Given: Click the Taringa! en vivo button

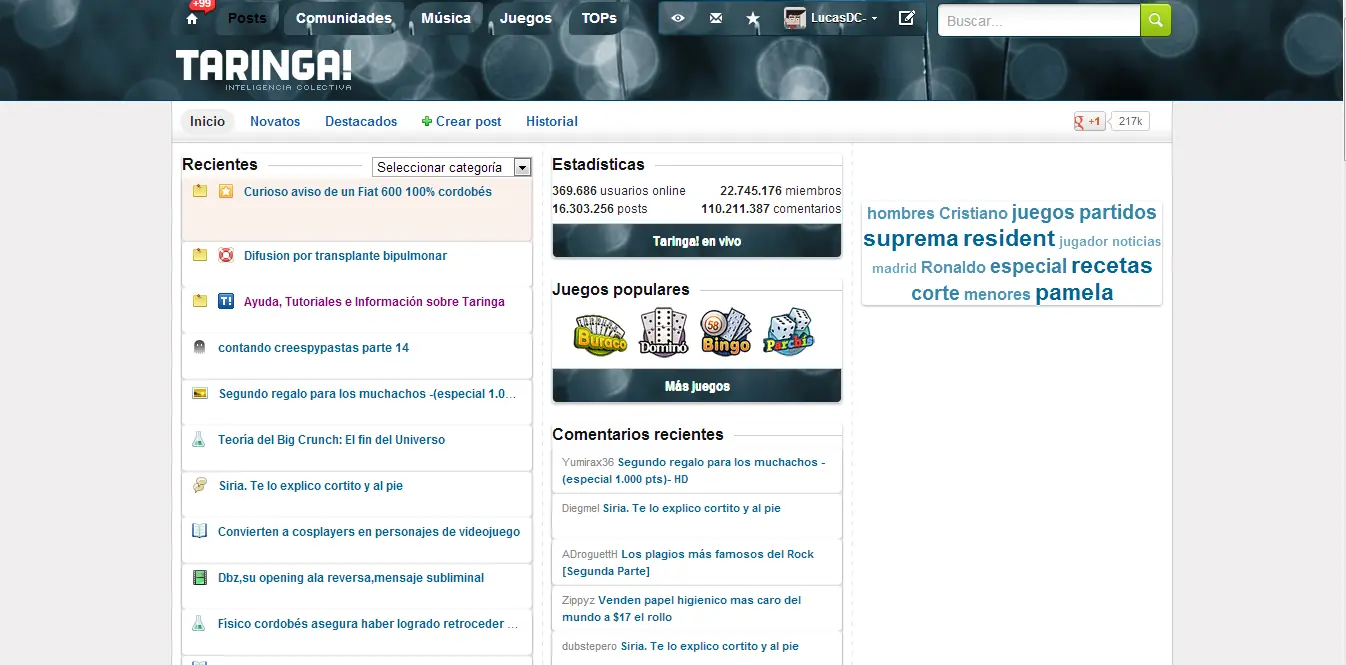Looking at the screenshot, I should [697, 241].
